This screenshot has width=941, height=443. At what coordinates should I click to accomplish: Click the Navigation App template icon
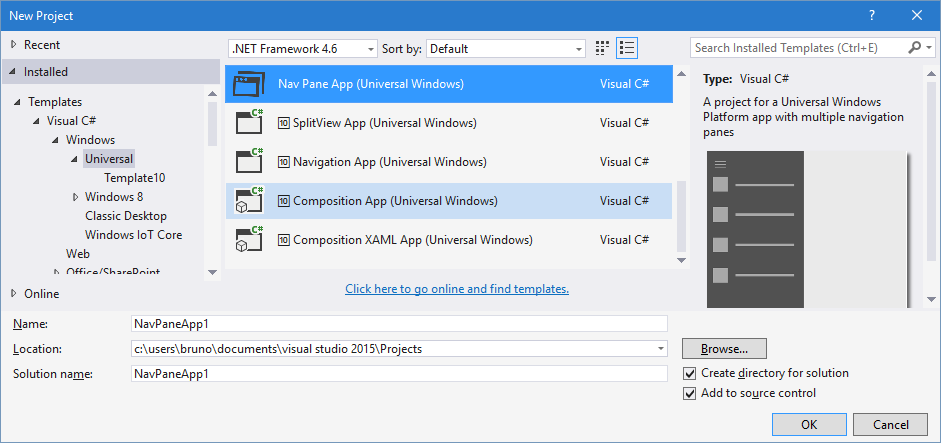[x=248, y=161]
